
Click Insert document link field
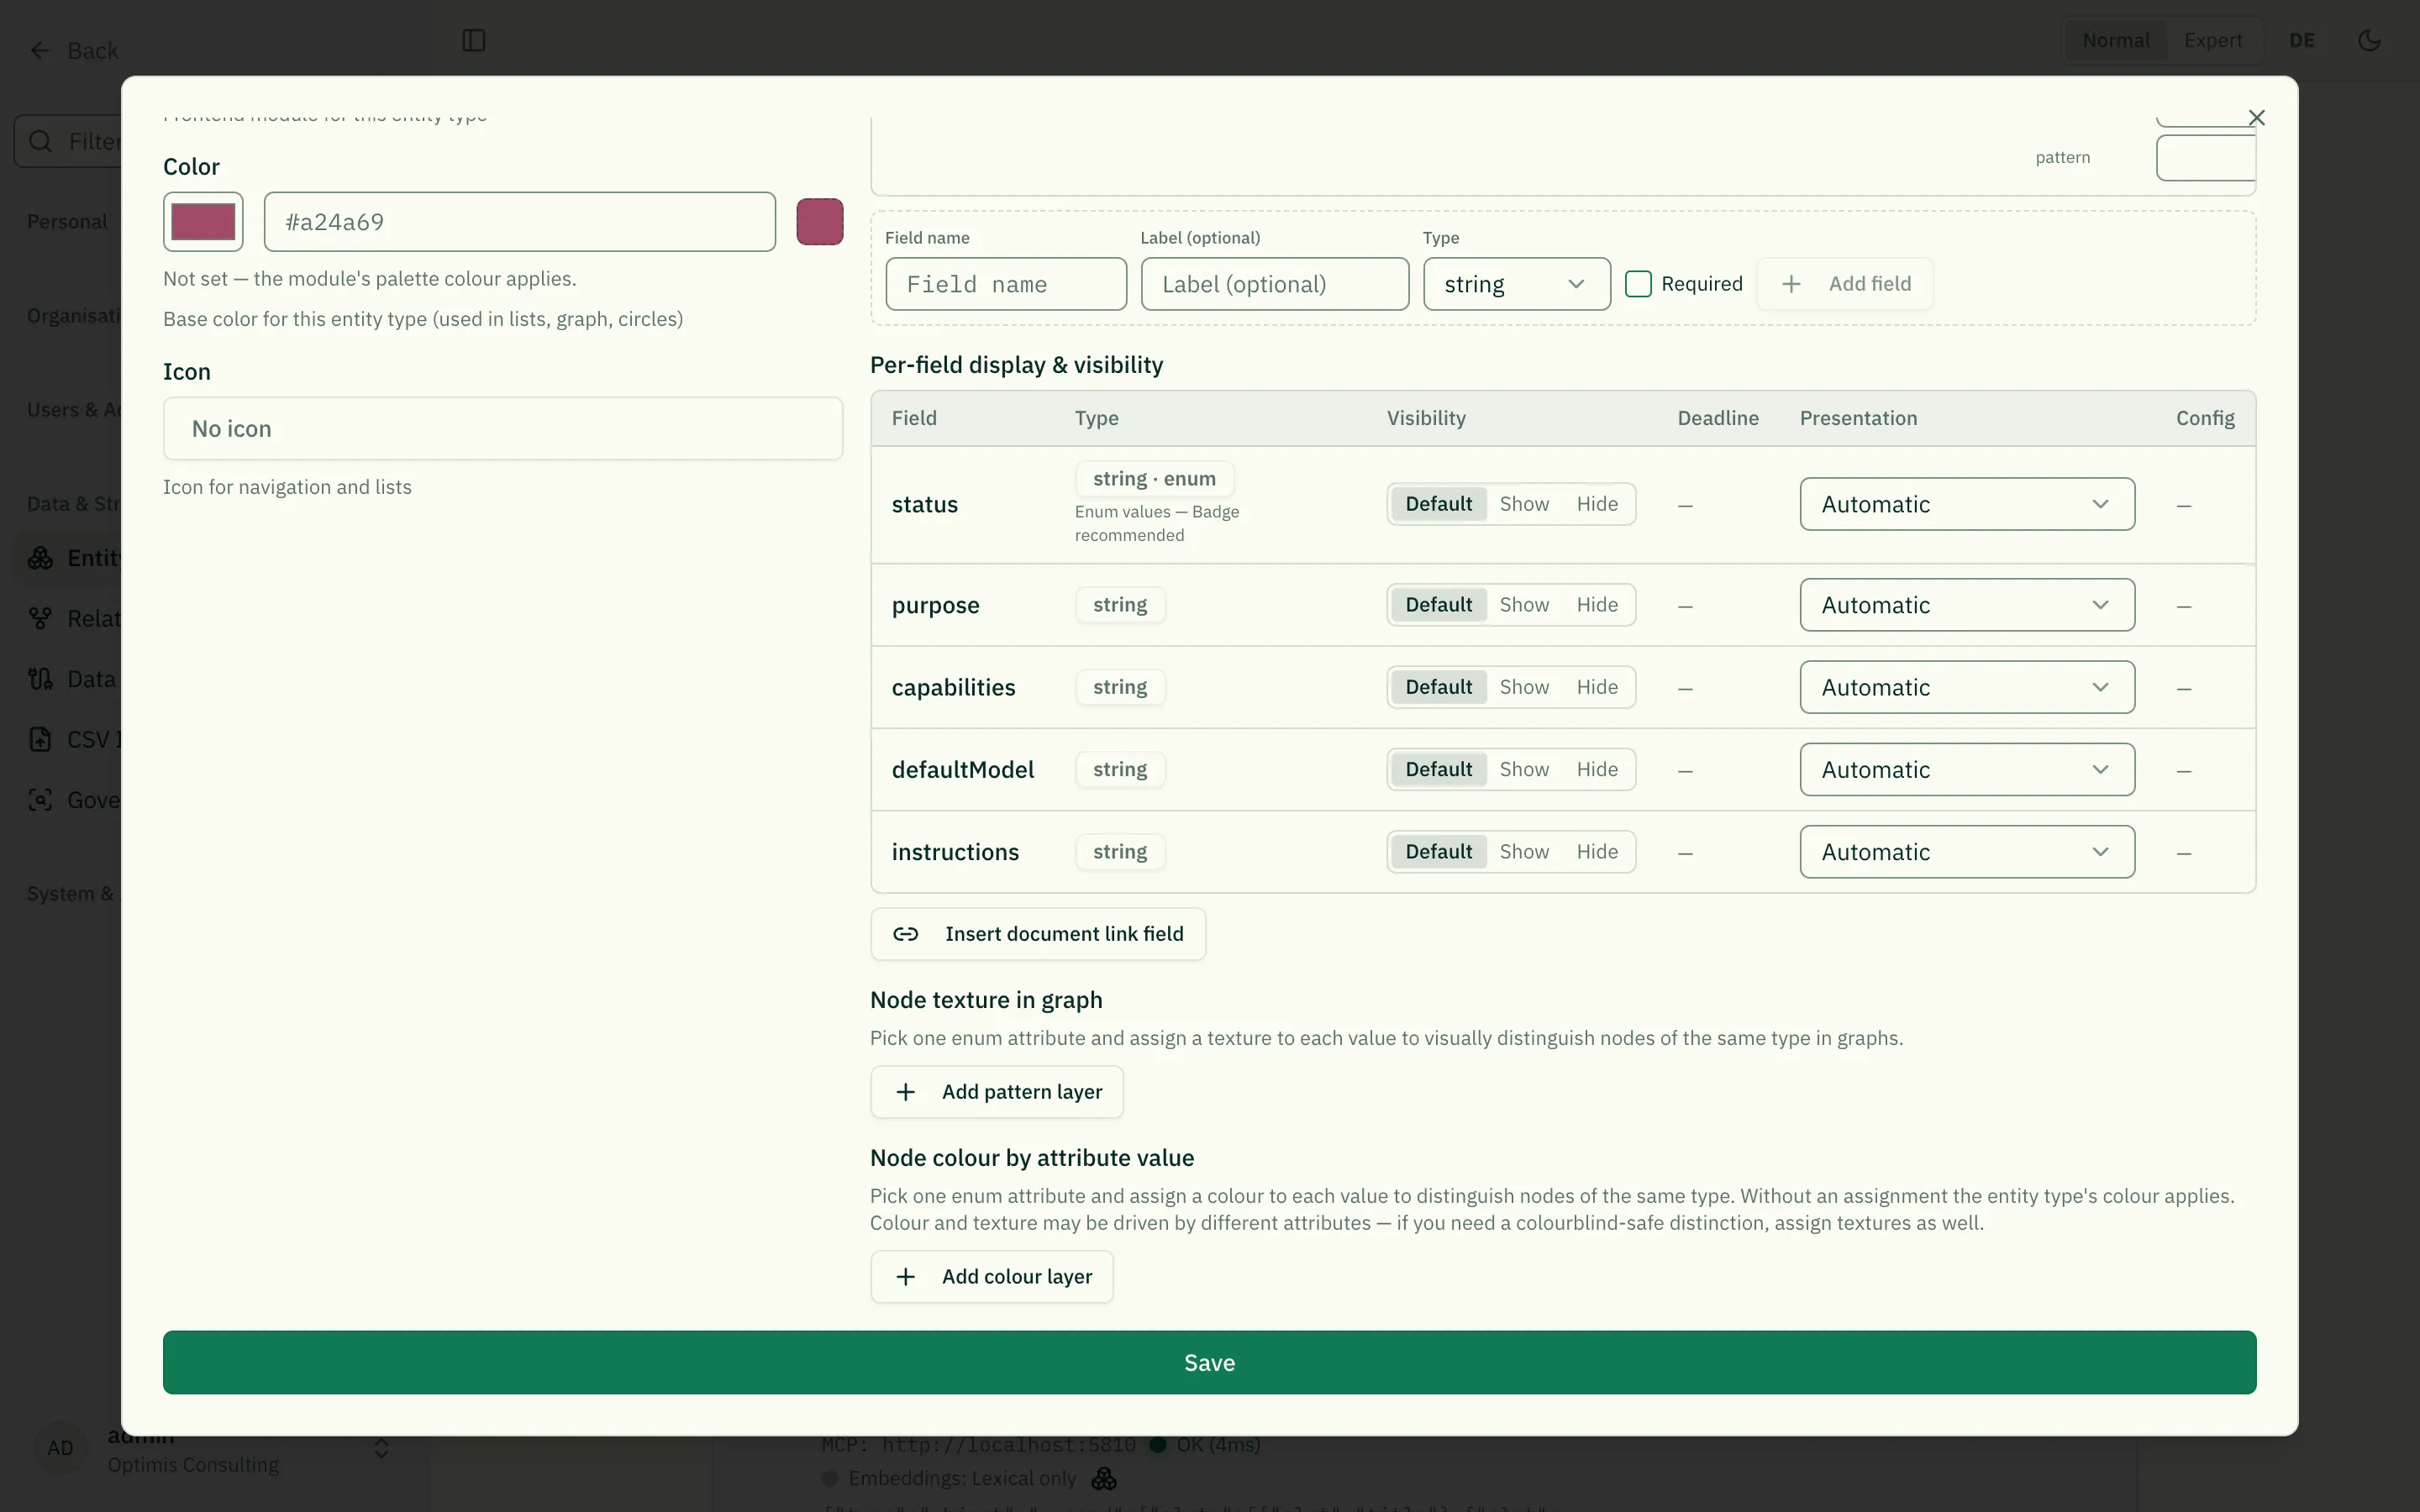pyautogui.click(x=1038, y=934)
